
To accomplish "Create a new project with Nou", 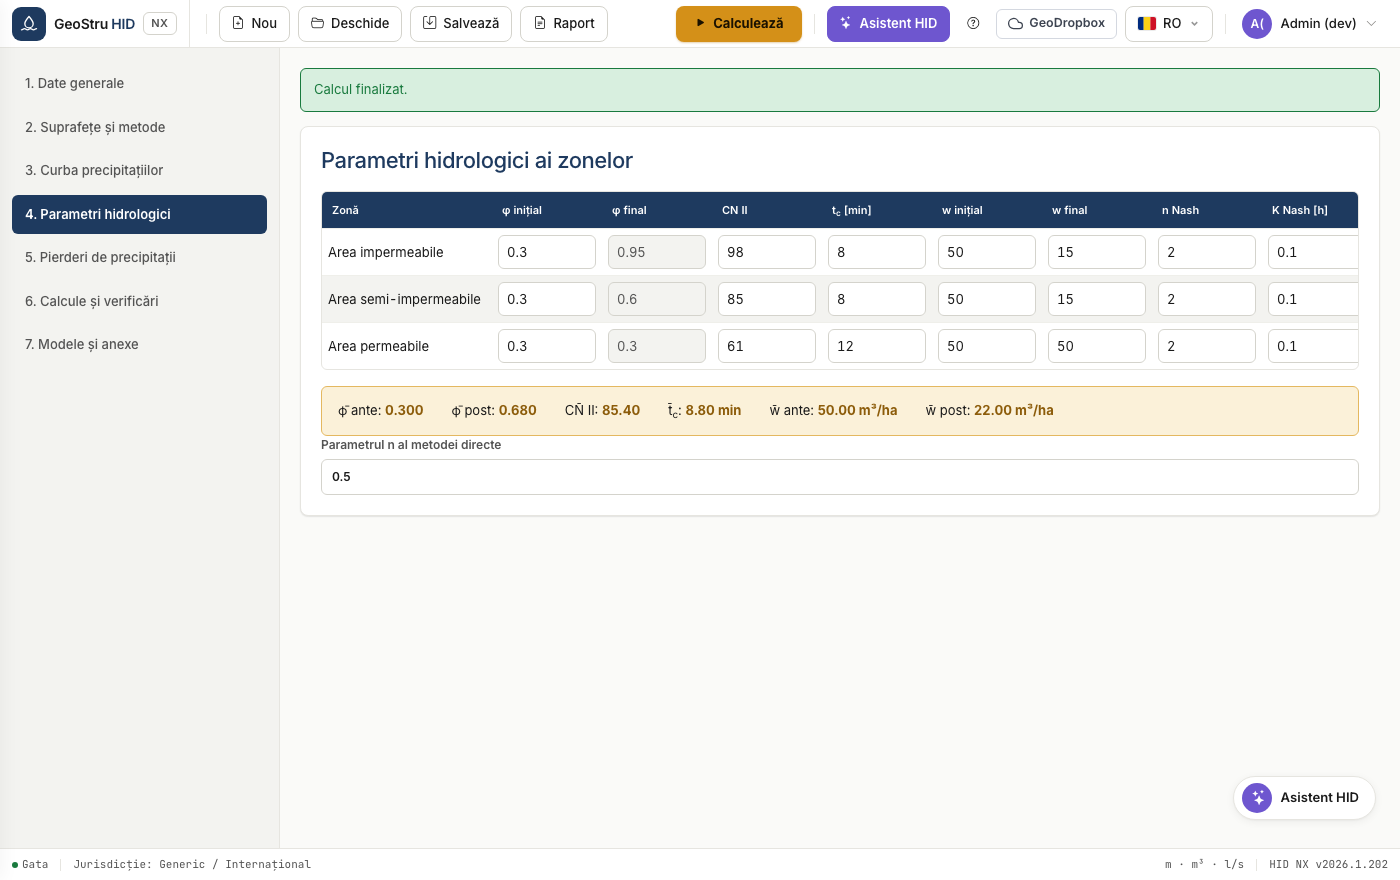I will click(254, 23).
